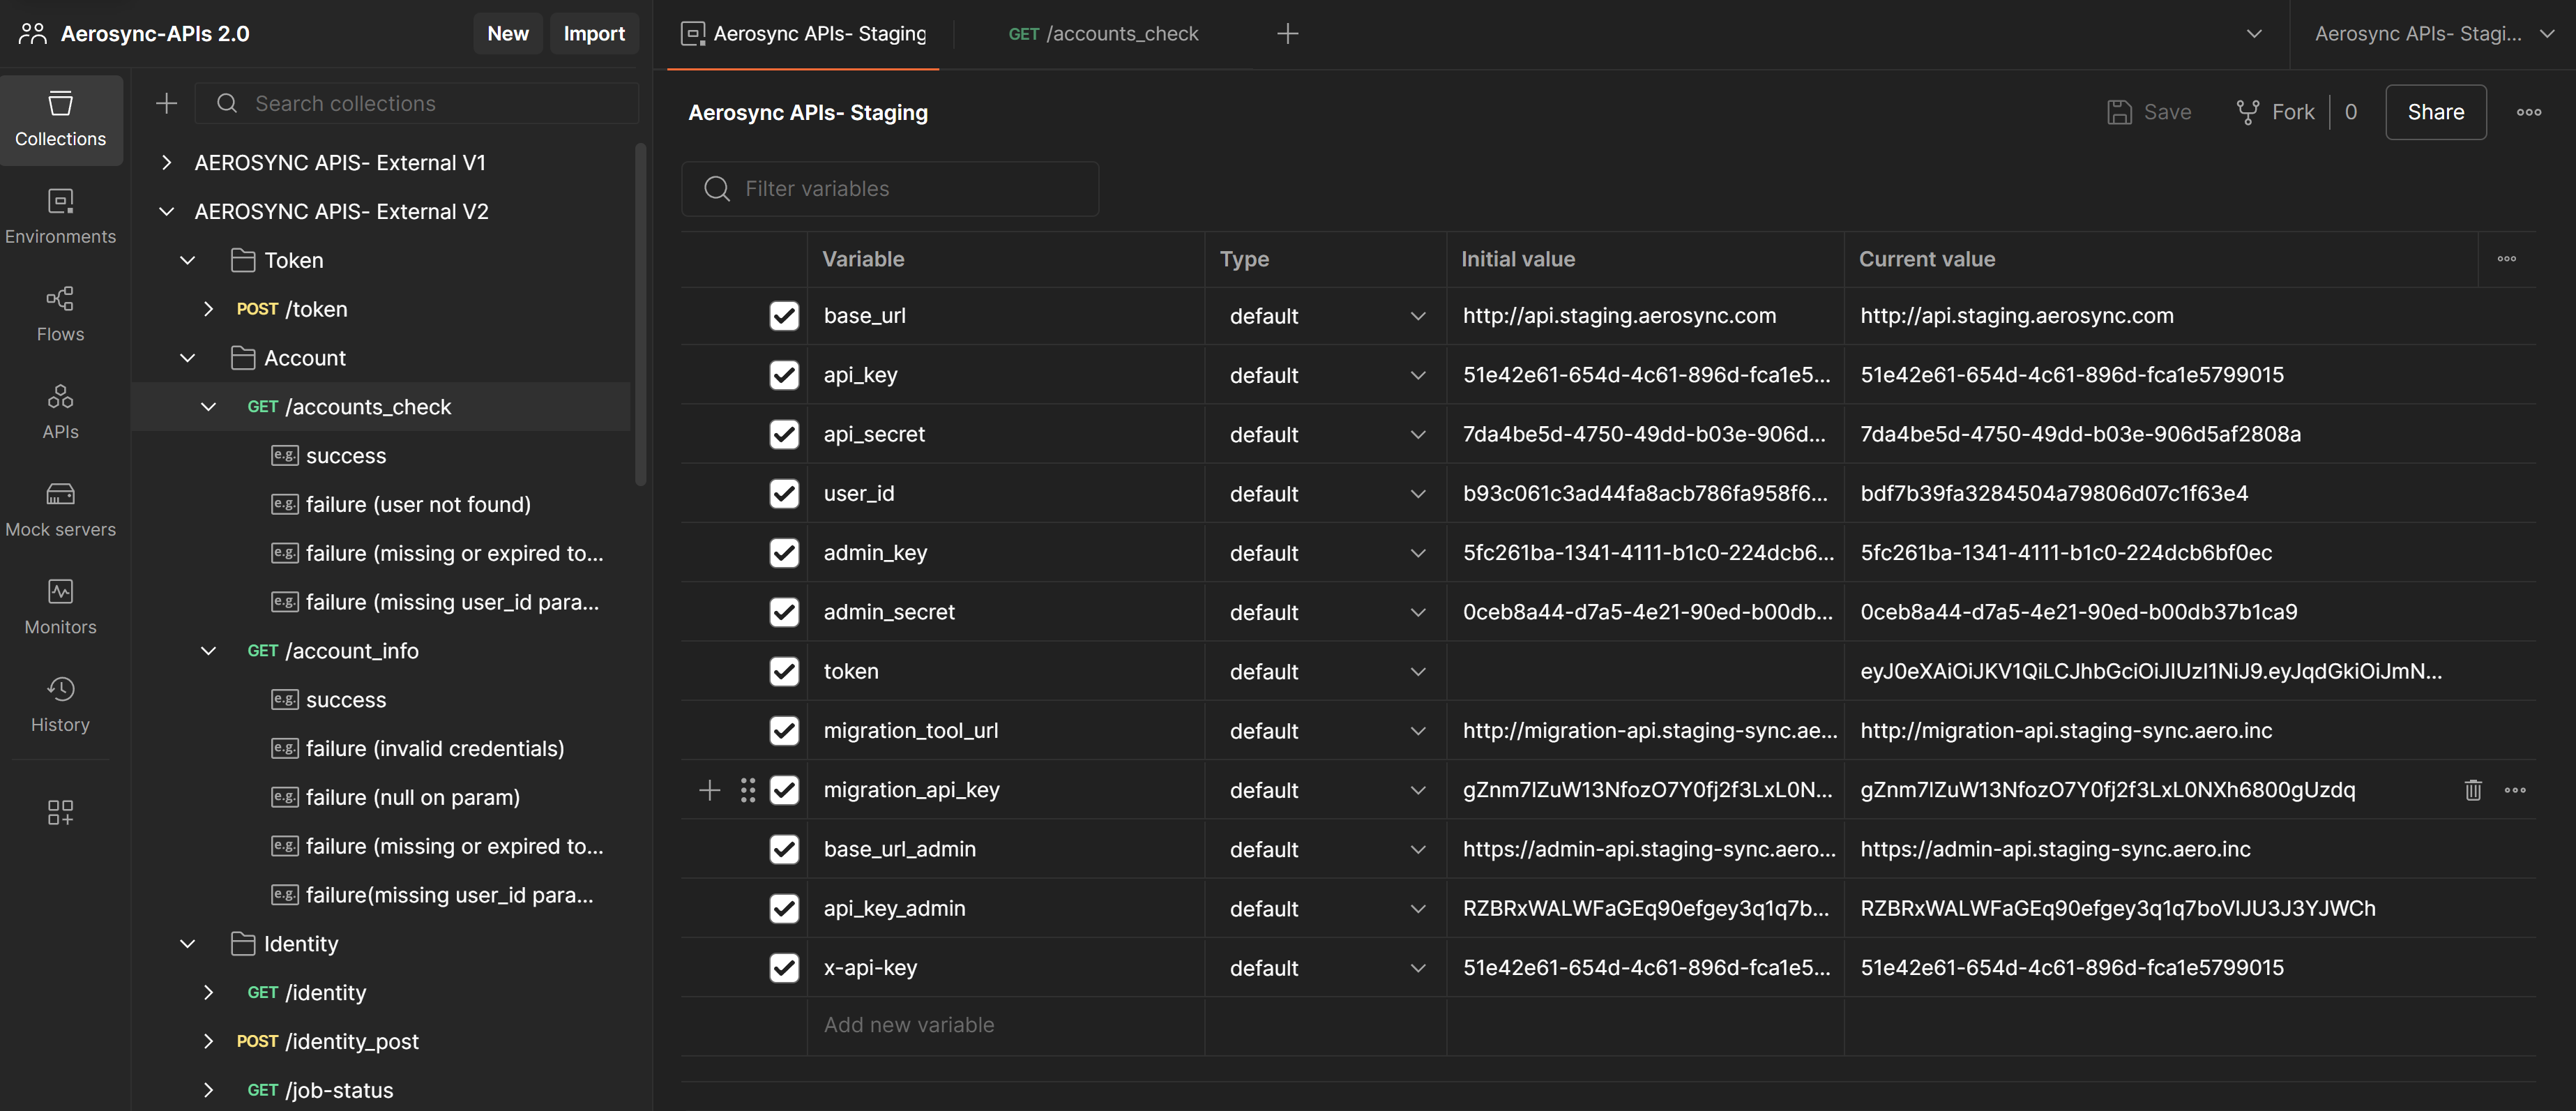The image size is (2576, 1111).
Task: Click the Identity folder icon
Action: [x=243, y=944]
